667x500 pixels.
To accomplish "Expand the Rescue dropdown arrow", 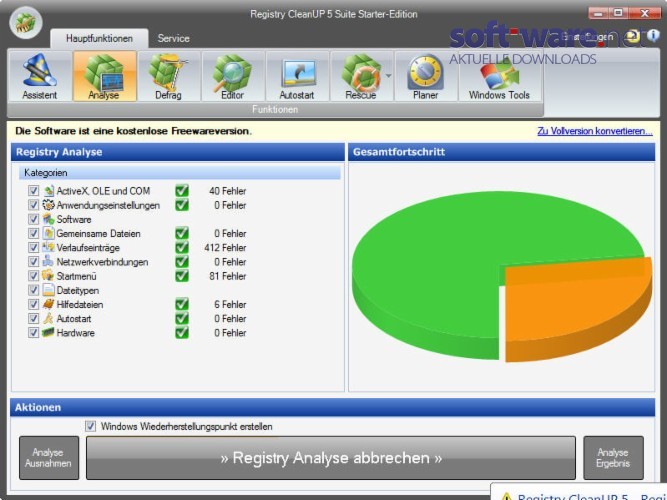I will click(x=388, y=76).
